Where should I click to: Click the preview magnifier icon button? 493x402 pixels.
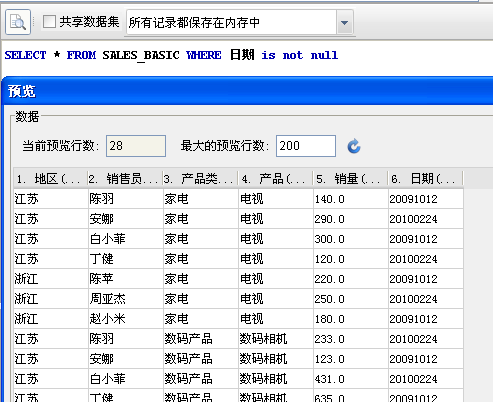pos(18,22)
